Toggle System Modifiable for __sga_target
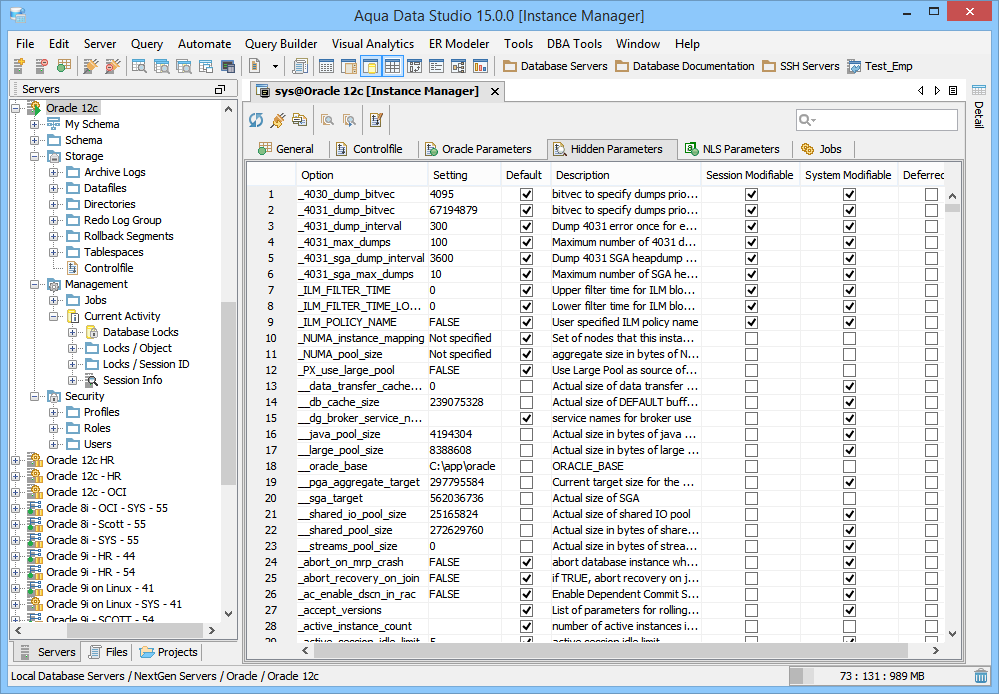The height and width of the screenshot is (694, 999). [x=849, y=498]
